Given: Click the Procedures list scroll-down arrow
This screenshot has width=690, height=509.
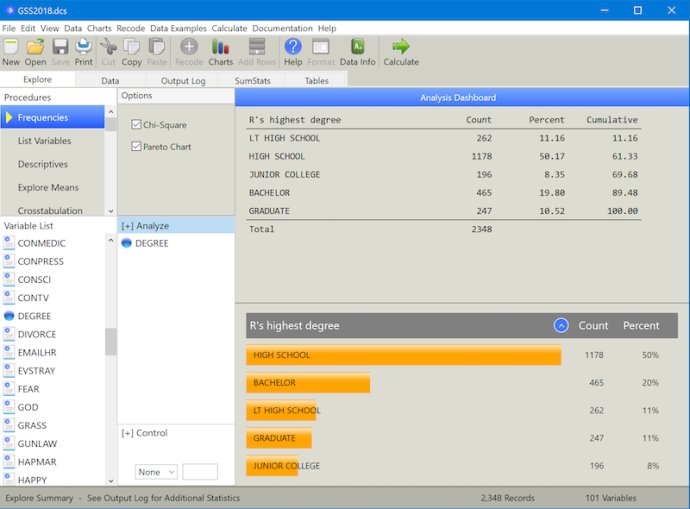Looking at the screenshot, I should coord(111,211).
